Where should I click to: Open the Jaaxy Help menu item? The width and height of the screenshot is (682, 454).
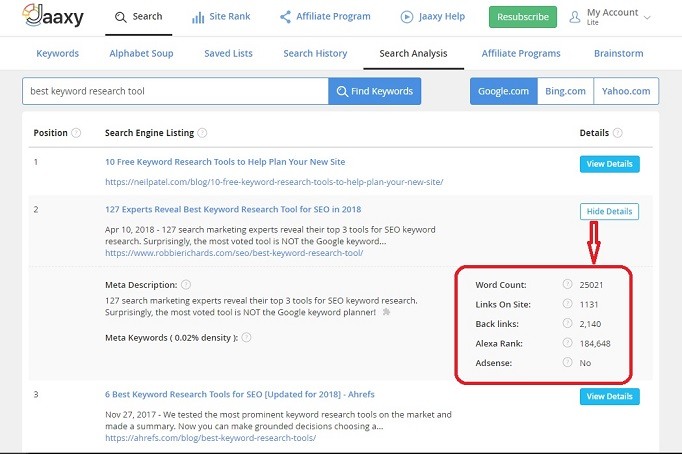(x=432, y=17)
